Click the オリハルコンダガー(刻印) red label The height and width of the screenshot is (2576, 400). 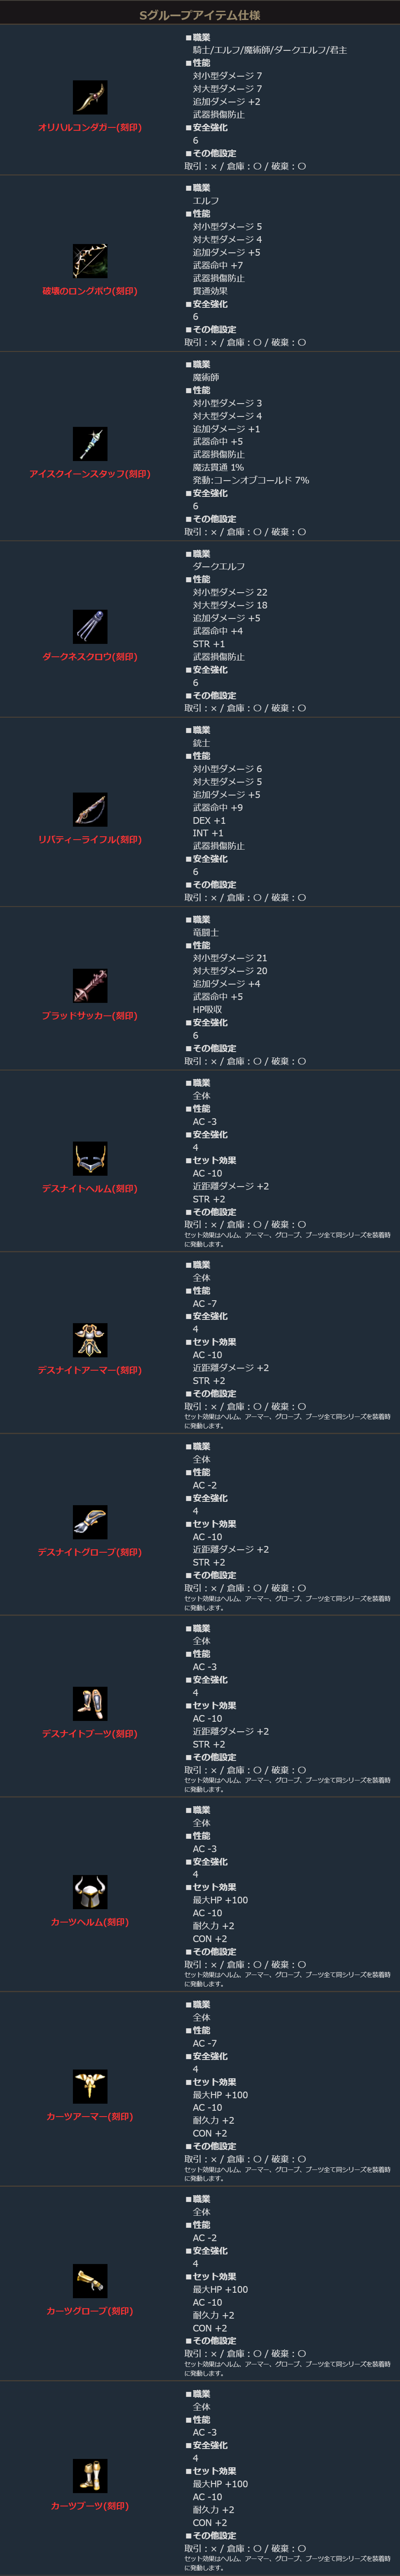tap(90, 128)
